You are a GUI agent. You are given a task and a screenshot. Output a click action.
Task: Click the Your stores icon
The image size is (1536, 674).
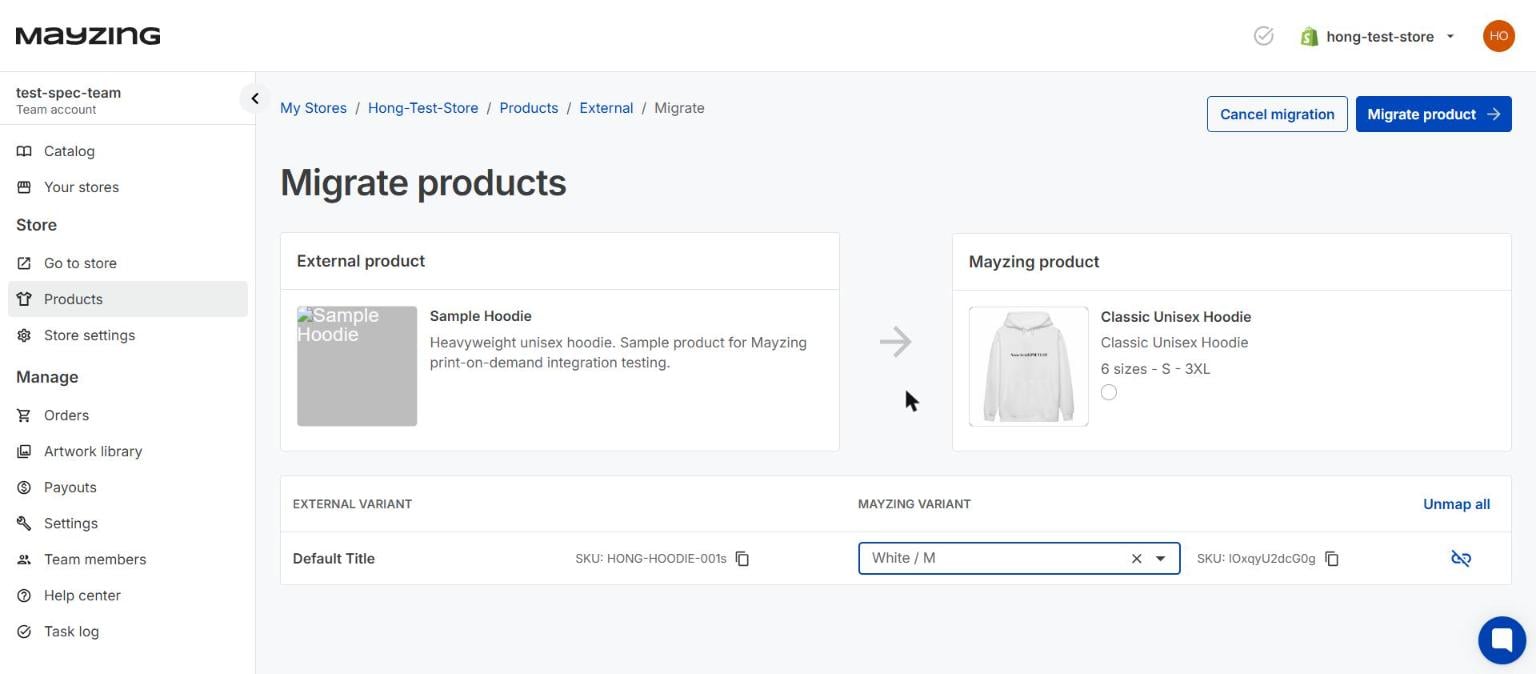pyautogui.click(x=24, y=187)
